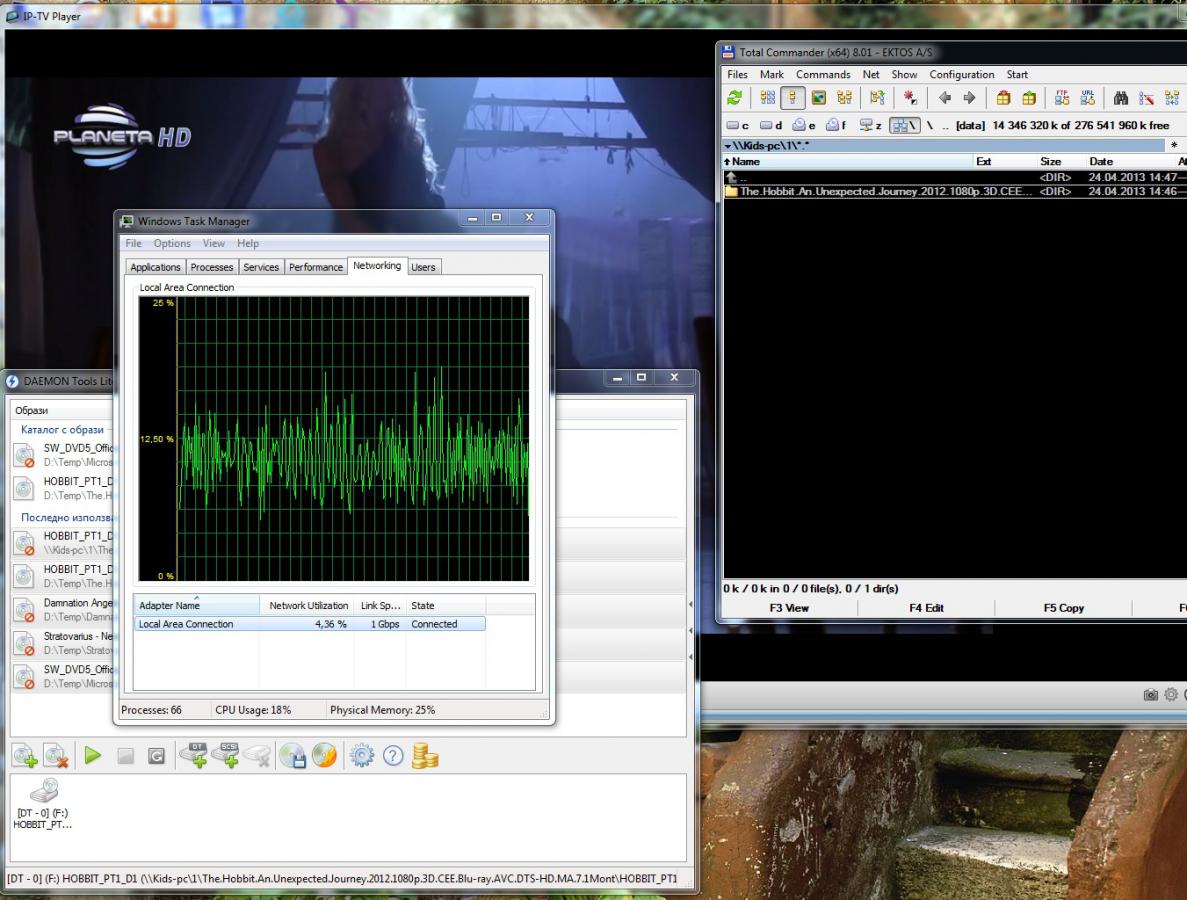Click the unpack files icon in Total Commander

pos(1029,98)
